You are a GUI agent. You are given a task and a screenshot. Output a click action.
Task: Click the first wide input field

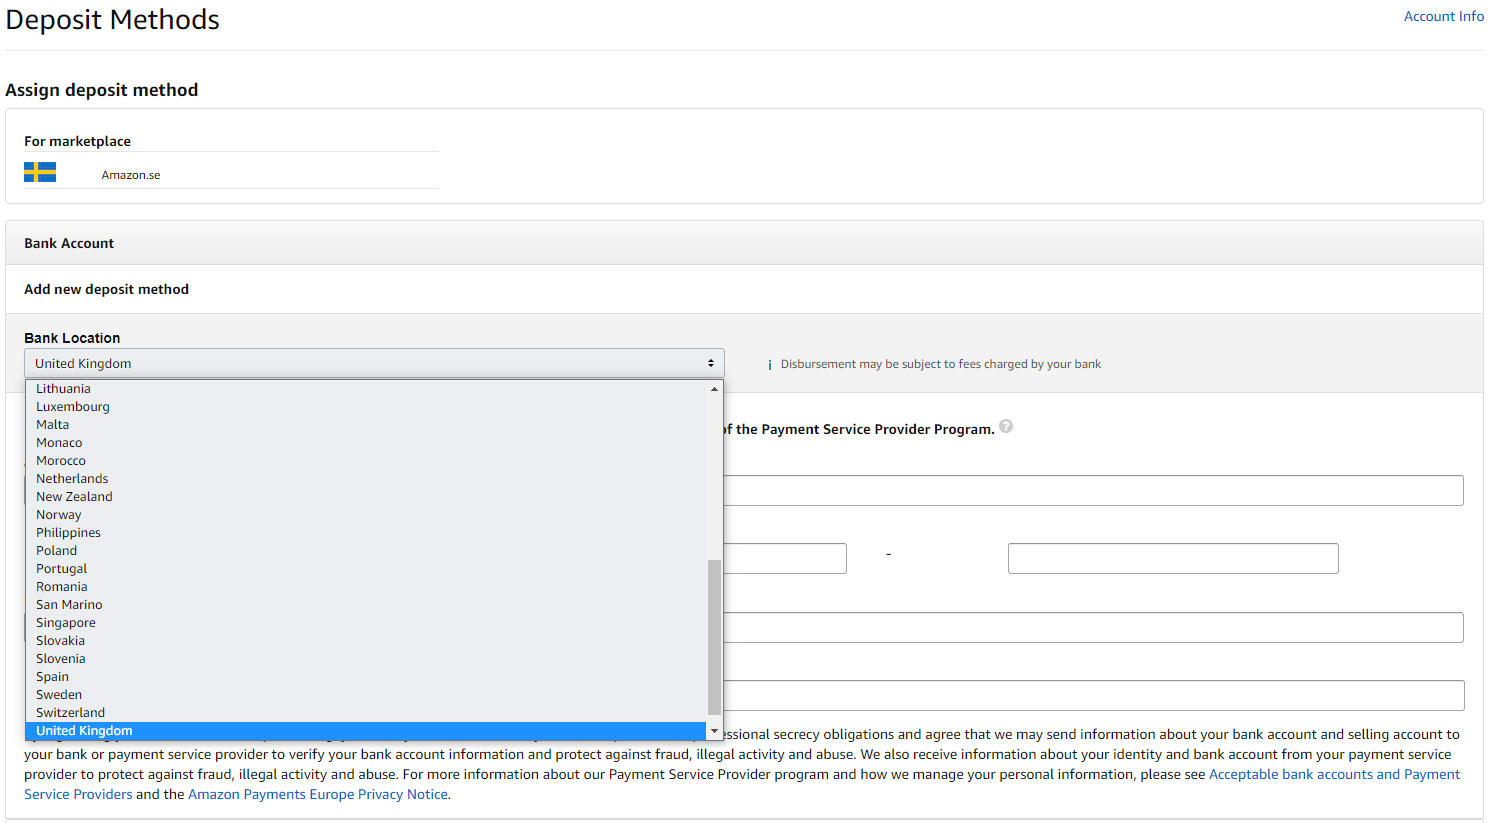pyautogui.click(x=1094, y=490)
